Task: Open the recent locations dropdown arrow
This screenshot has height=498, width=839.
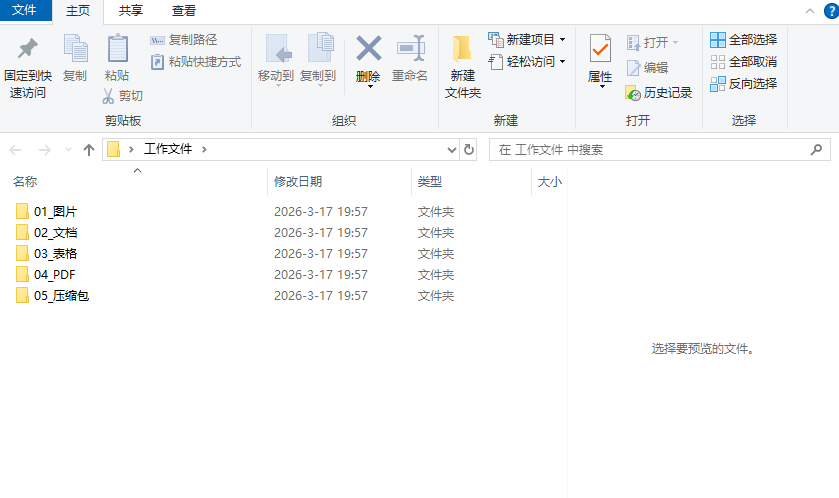Action: [68, 150]
